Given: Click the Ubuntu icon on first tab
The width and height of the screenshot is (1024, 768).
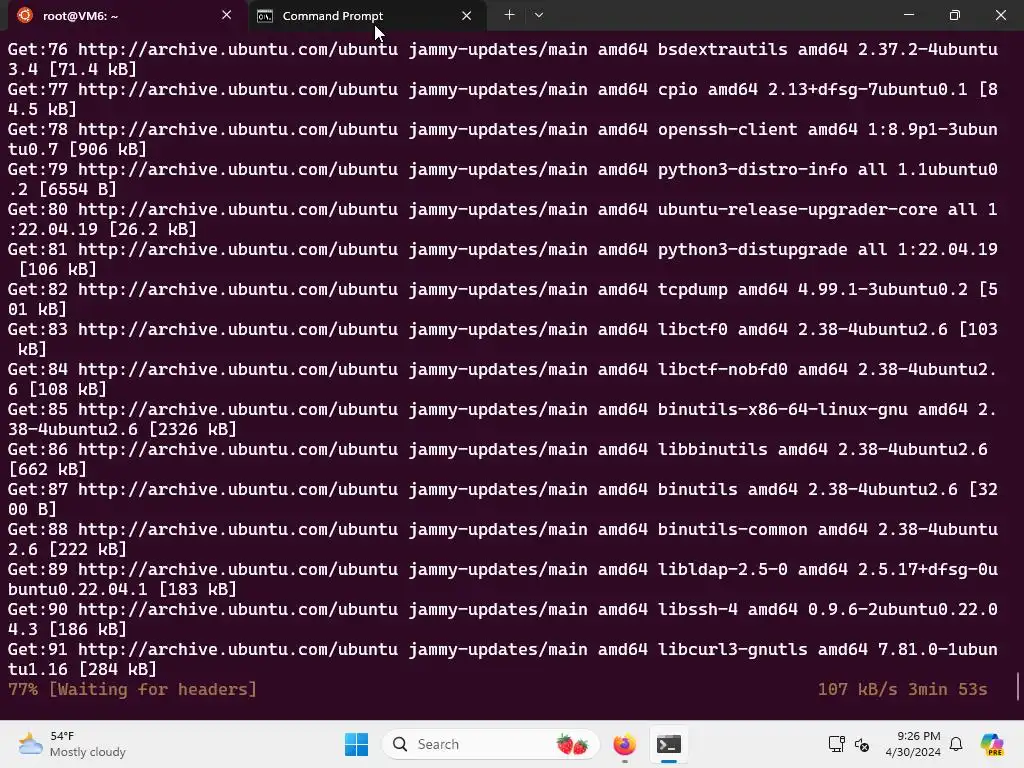Looking at the screenshot, I should (x=25, y=15).
